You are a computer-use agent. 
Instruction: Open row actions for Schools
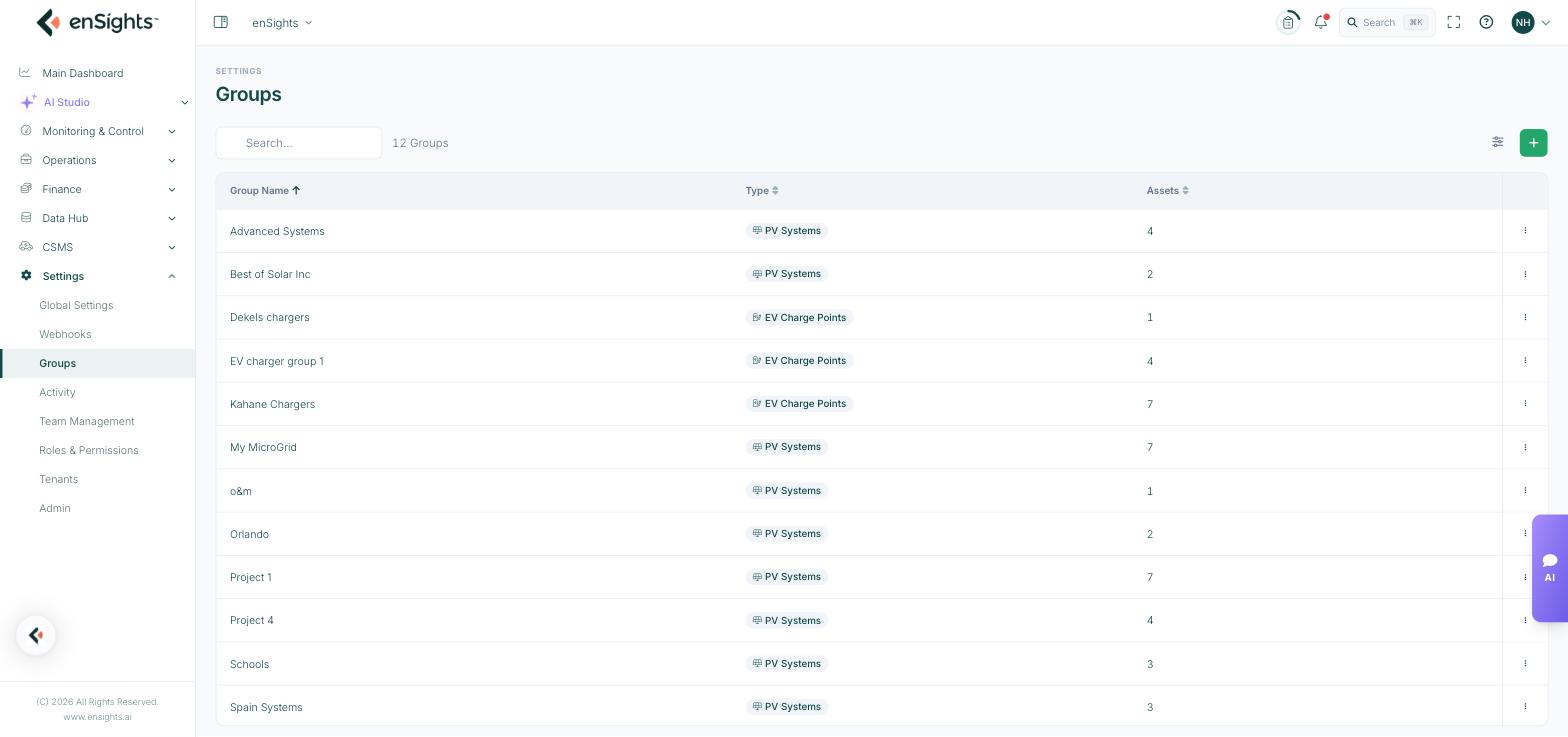(1525, 664)
